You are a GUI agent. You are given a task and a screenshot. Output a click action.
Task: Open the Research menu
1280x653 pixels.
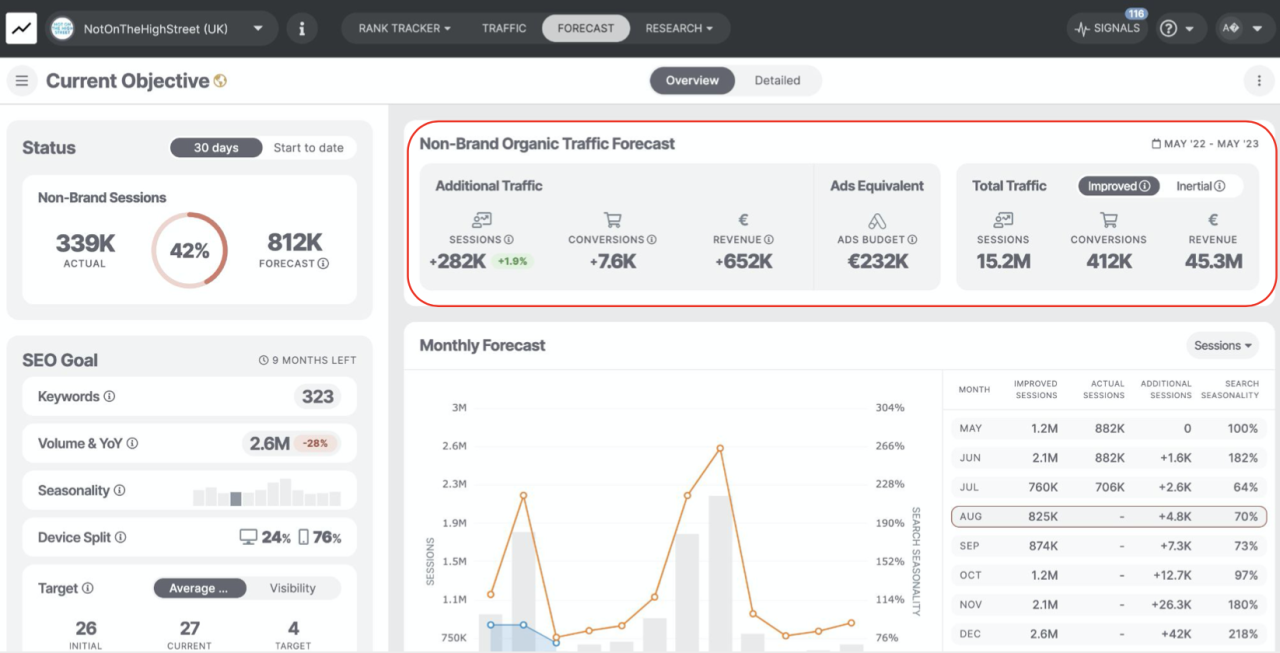tap(679, 28)
